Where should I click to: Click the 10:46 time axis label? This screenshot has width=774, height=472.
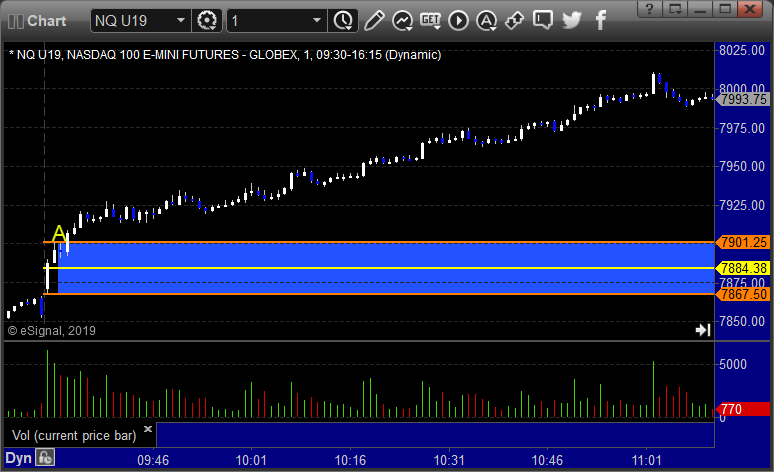click(547, 461)
